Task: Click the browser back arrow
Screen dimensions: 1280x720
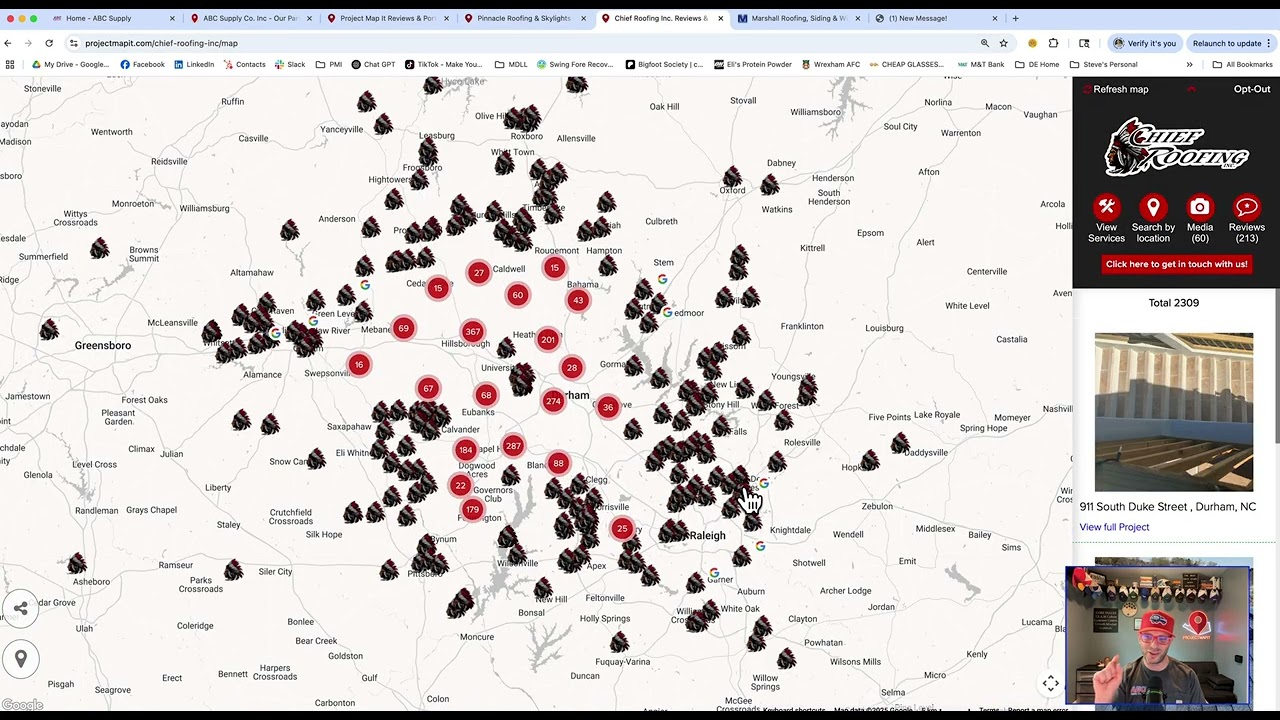Action: pos(8,43)
